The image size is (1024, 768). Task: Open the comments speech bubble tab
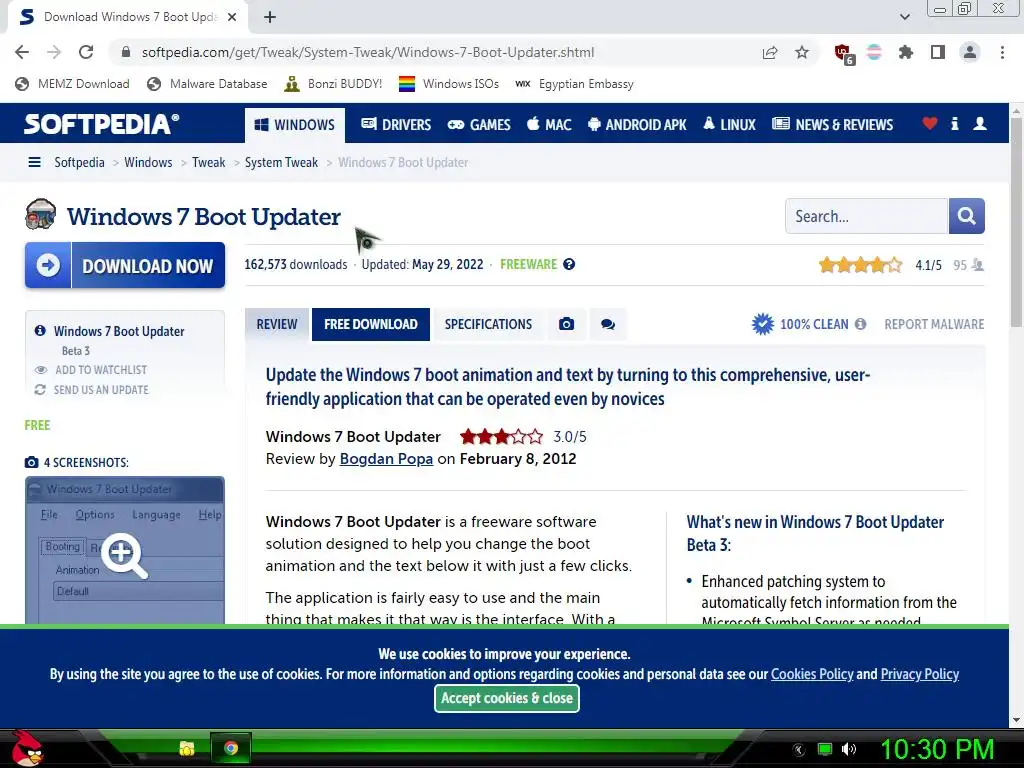click(608, 325)
